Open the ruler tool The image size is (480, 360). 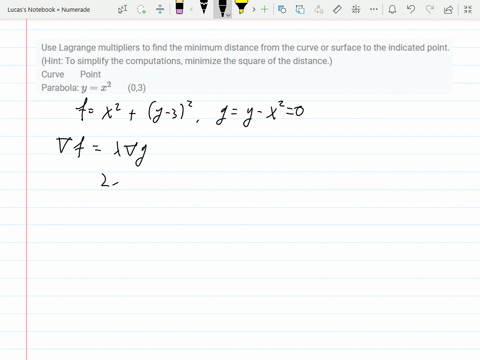tap(337, 10)
